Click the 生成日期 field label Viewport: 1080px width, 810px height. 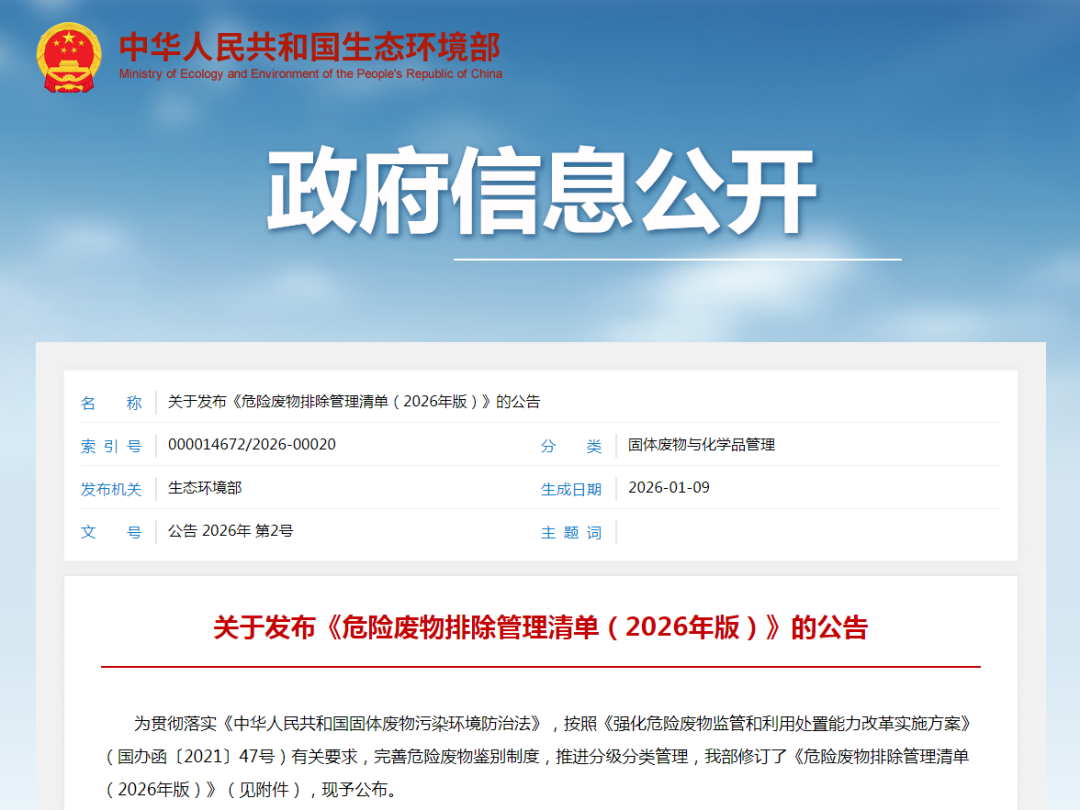coord(571,489)
